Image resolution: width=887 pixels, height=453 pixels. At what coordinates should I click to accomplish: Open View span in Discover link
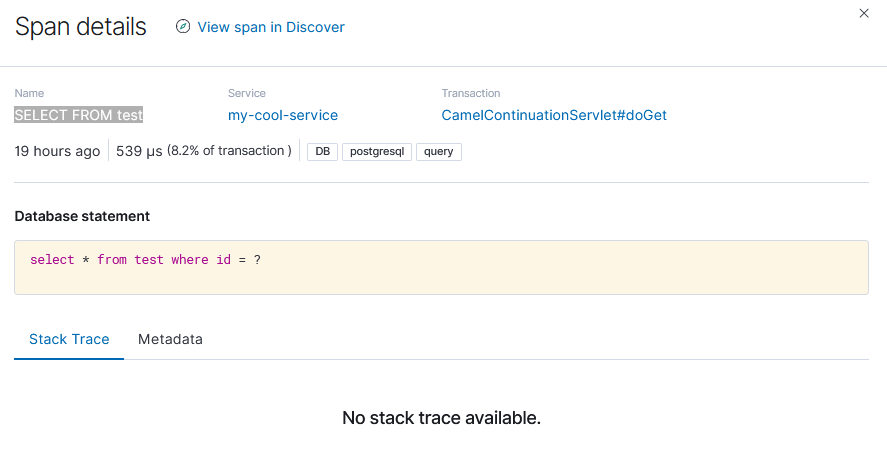(x=270, y=27)
